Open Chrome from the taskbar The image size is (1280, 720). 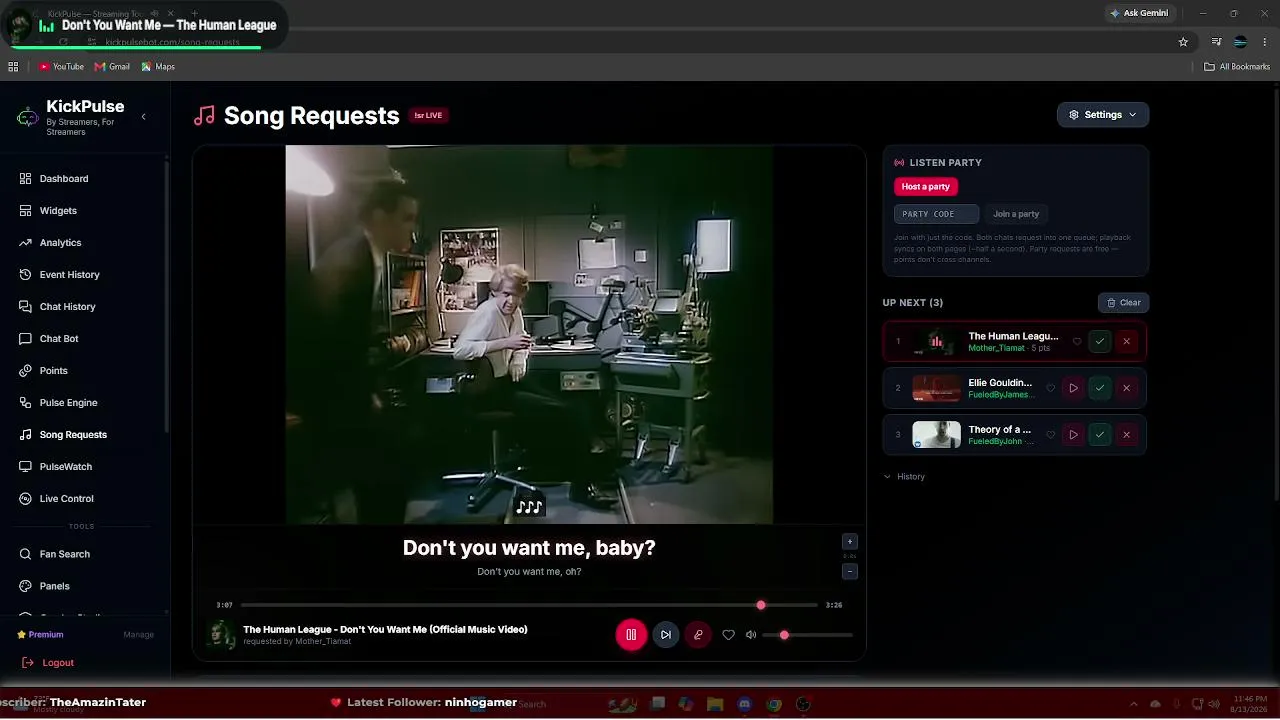tap(773, 704)
